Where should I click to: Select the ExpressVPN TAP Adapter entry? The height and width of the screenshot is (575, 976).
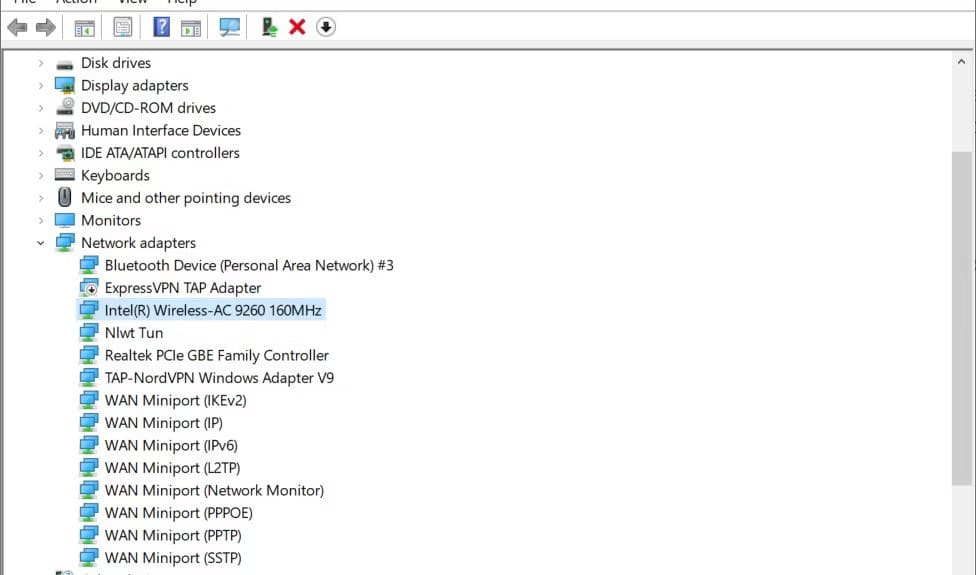tap(182, 288)
